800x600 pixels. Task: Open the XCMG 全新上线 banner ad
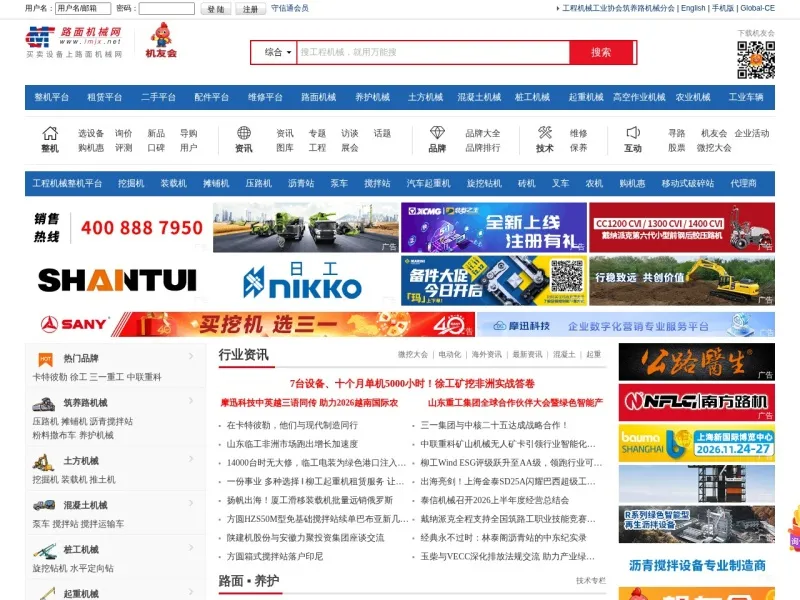pyautogui.click(x=494, y=228)
